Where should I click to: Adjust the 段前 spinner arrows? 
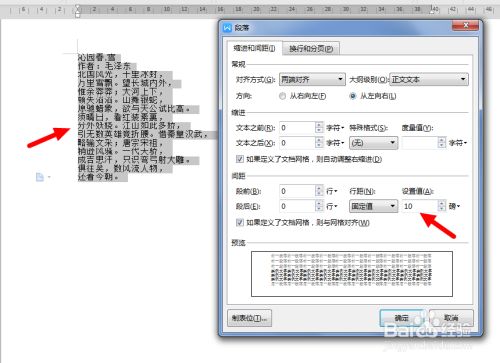pos(319,191)
